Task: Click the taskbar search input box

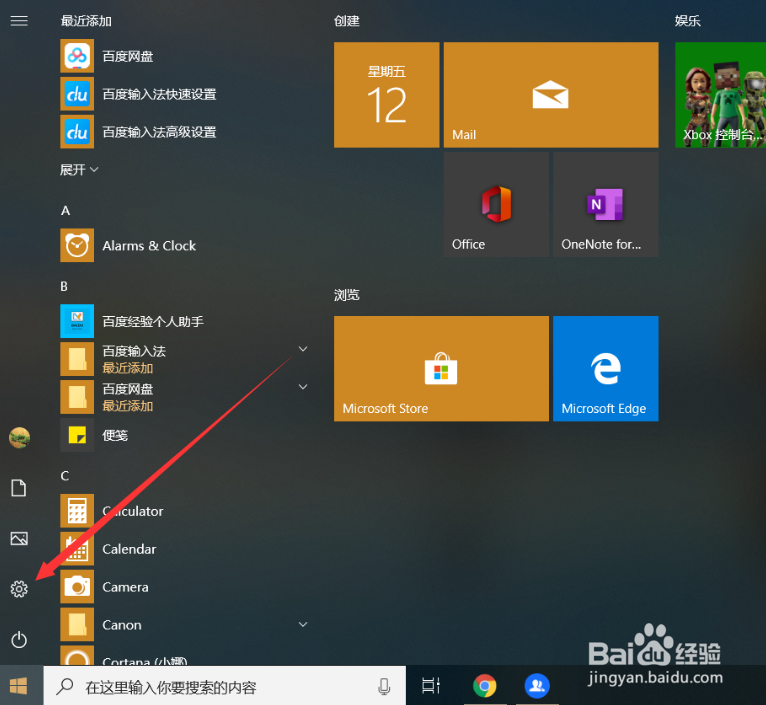Action: 225,686
